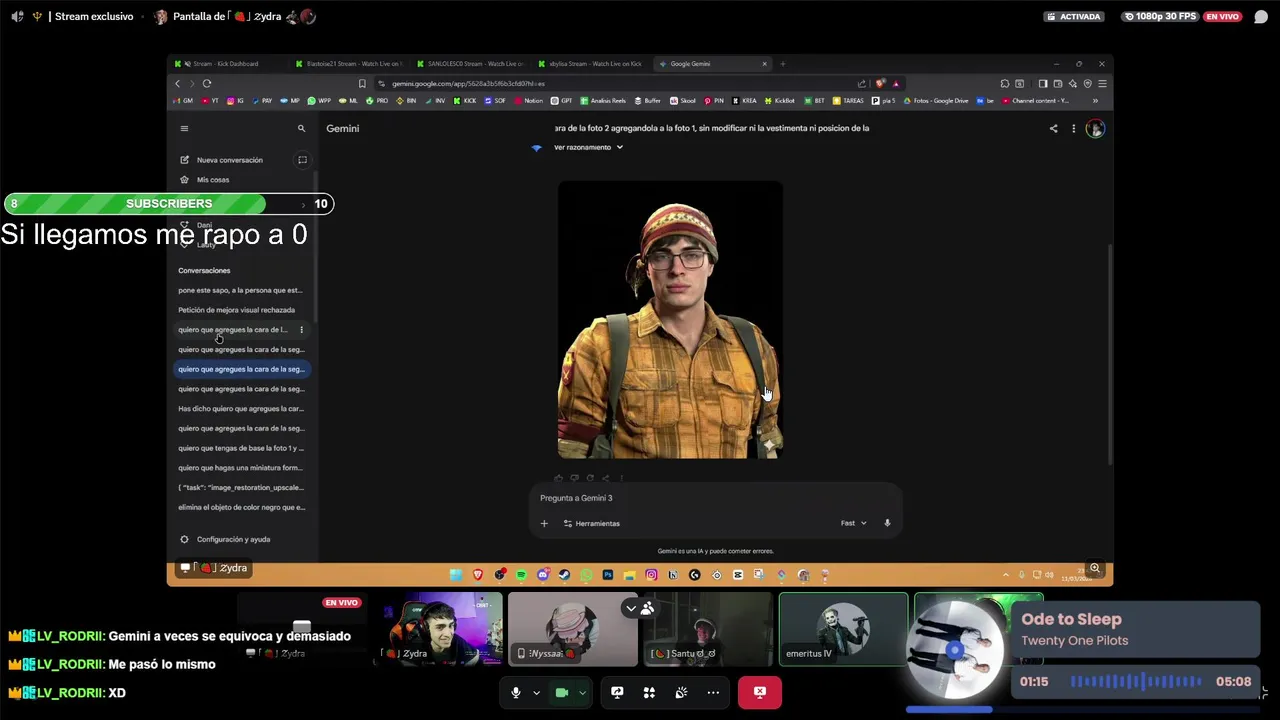Click the song progress waveform bar

(1136, 682)
